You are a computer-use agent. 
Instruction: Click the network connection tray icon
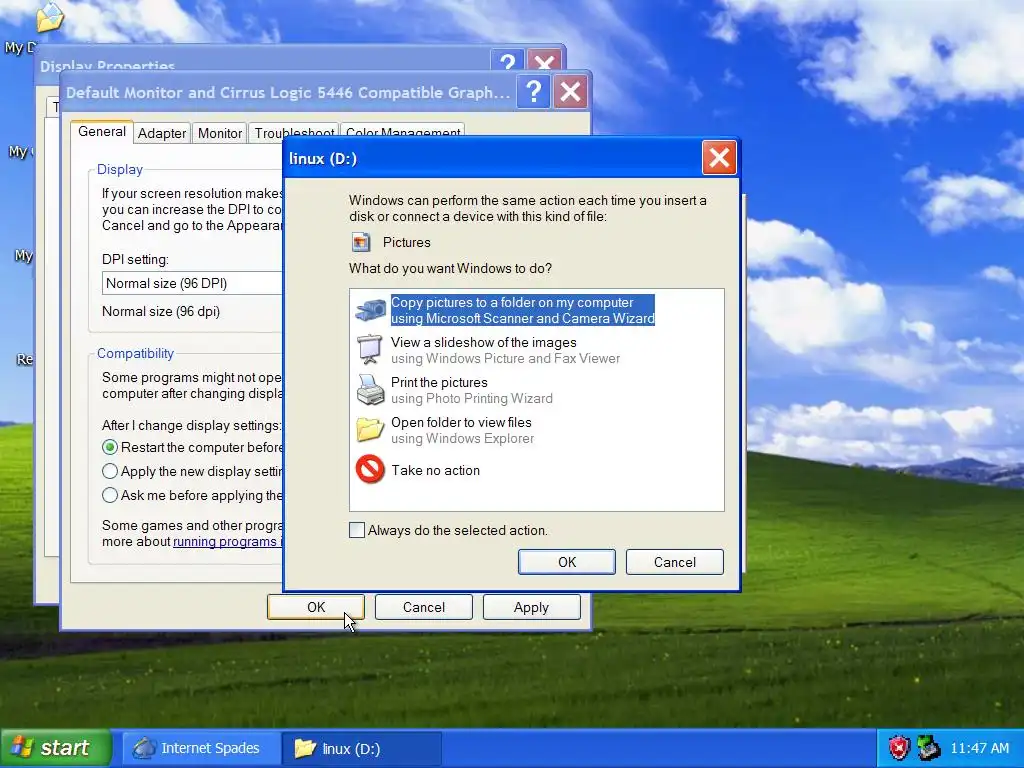927,748
